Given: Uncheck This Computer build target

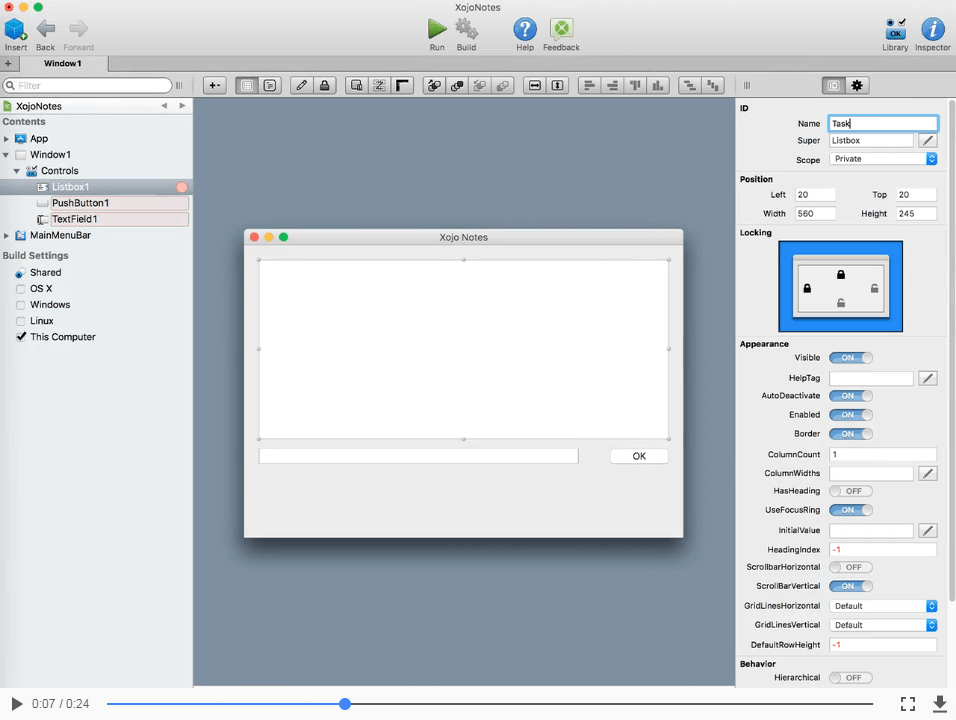Looking at the screenshot, I should pyautogui.click(x=21, y=337).
